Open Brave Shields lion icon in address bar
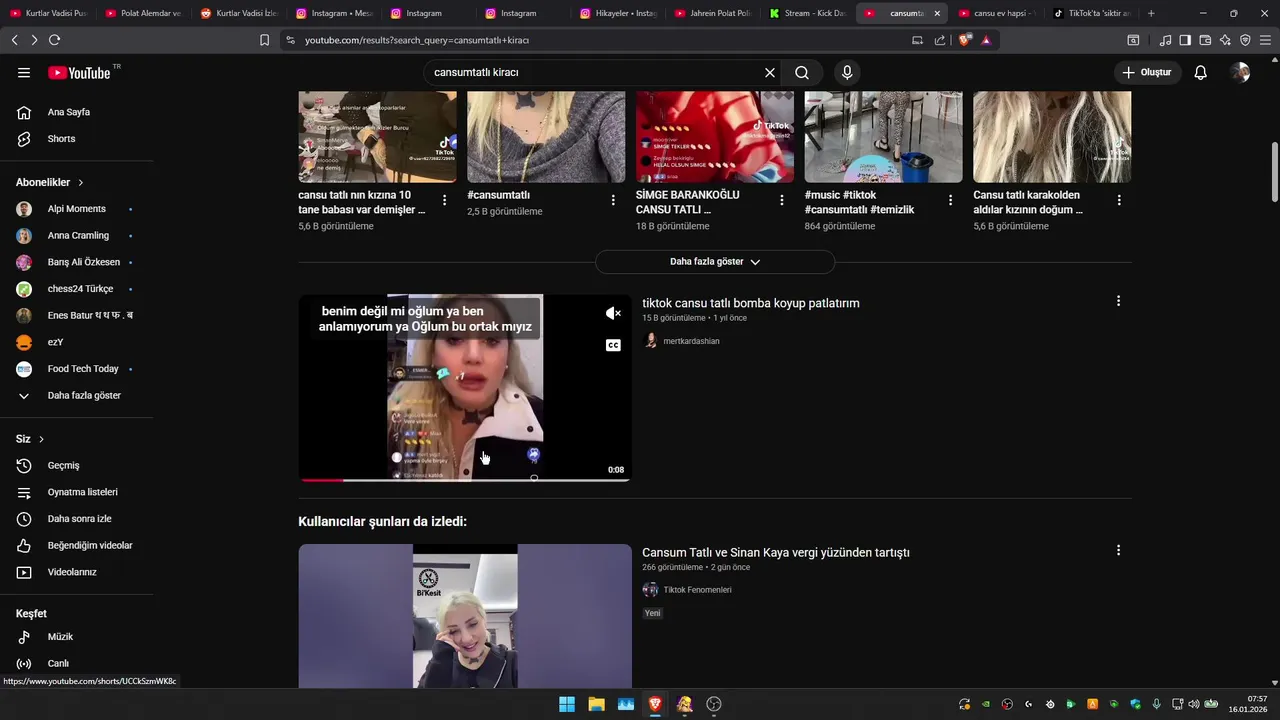1280x720 pixels. pyautogui.click(x=965, y=40)
